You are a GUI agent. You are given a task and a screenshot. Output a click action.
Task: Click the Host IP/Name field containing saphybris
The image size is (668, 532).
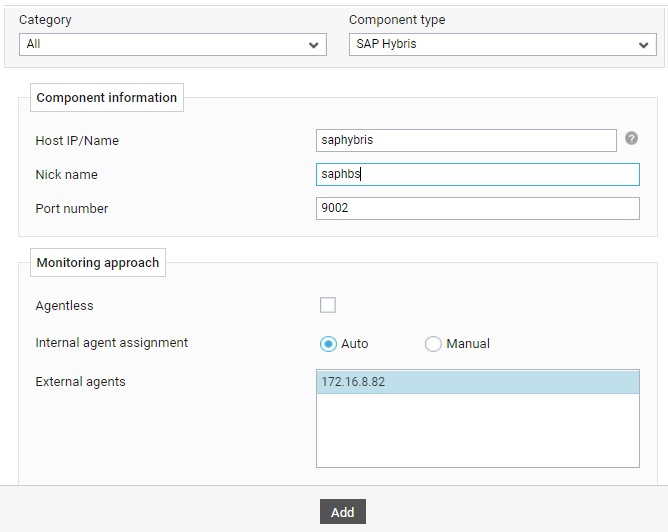tap(466, 140)
